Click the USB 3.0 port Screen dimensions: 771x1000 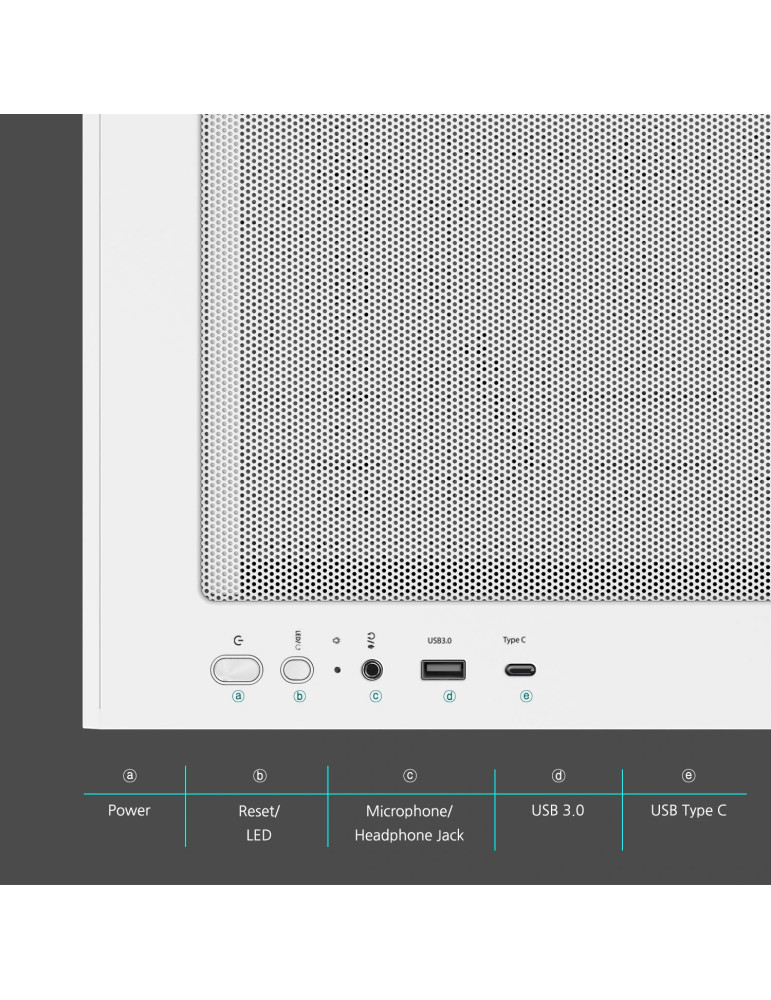point(442,669)
